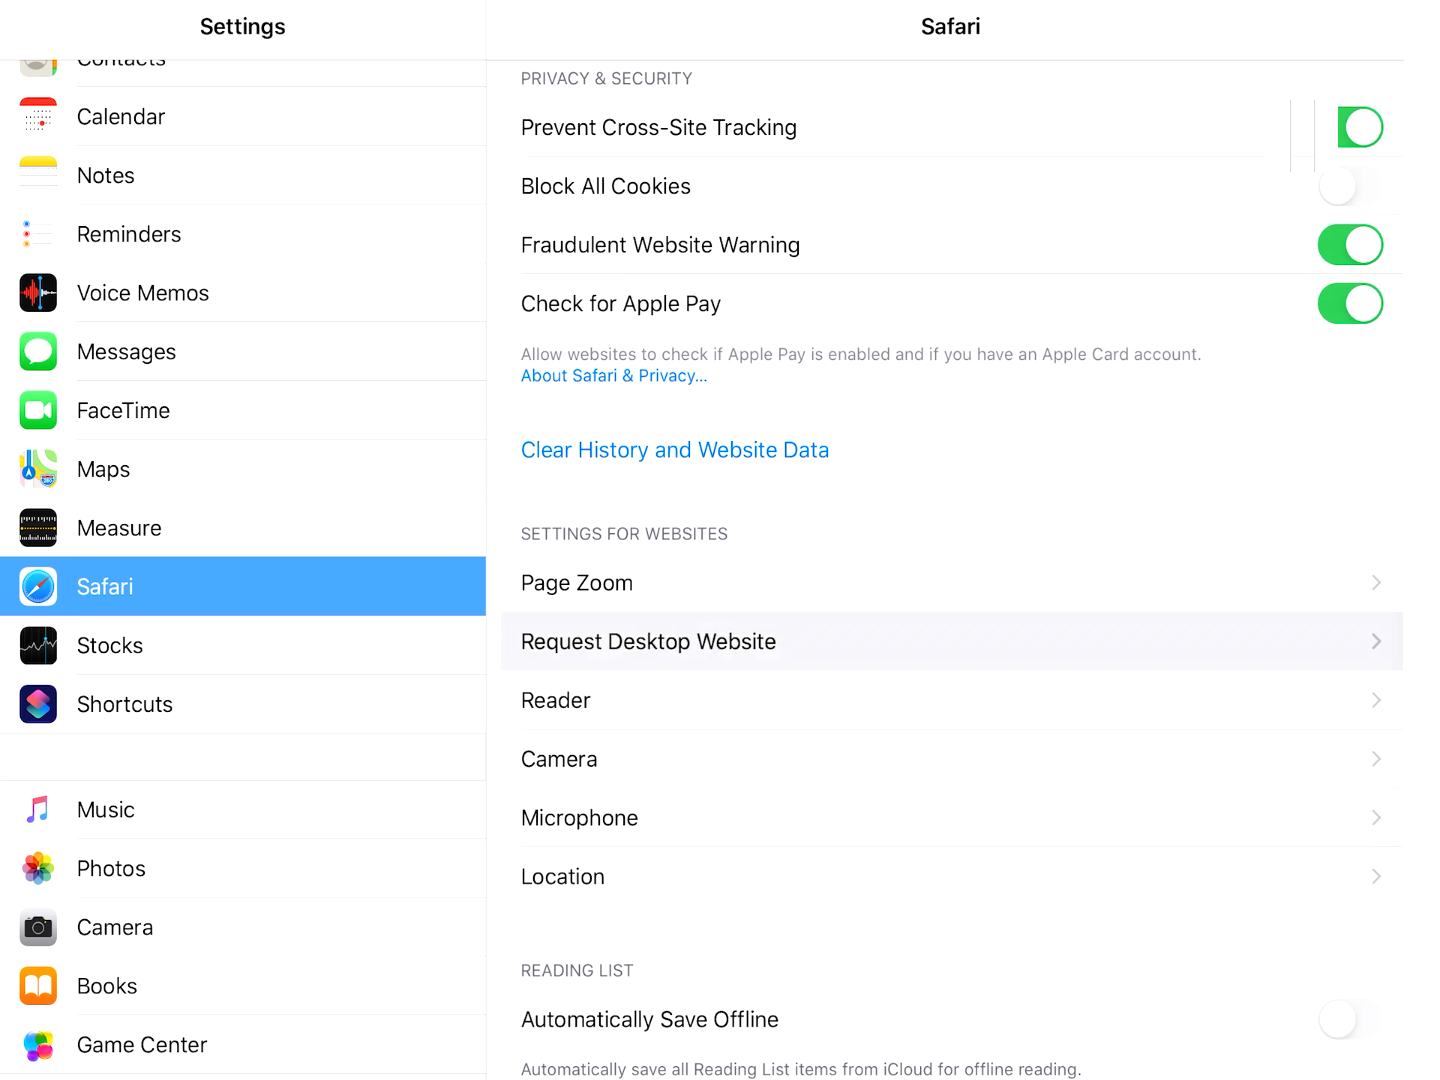Open the Reader settings chevron
The image size is (1440, 1080).
[1376, 700]
